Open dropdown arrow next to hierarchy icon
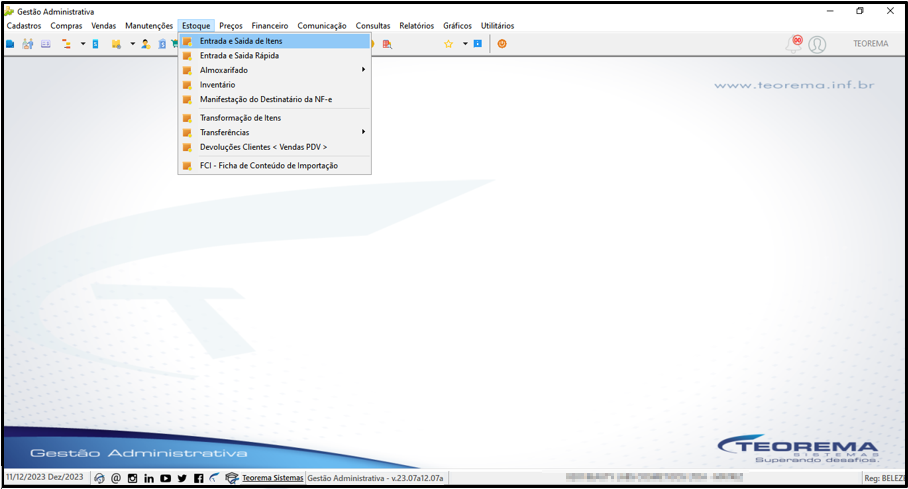The height and width of the screenshot is (489, 908). (83, 44)
